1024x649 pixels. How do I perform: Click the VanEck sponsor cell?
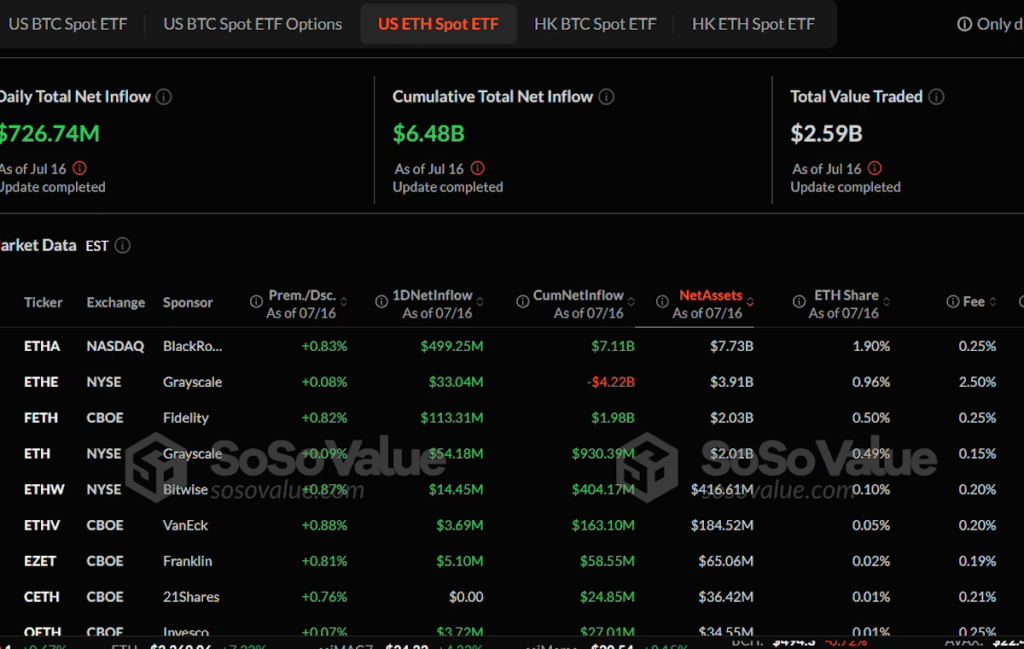[185, 526]
